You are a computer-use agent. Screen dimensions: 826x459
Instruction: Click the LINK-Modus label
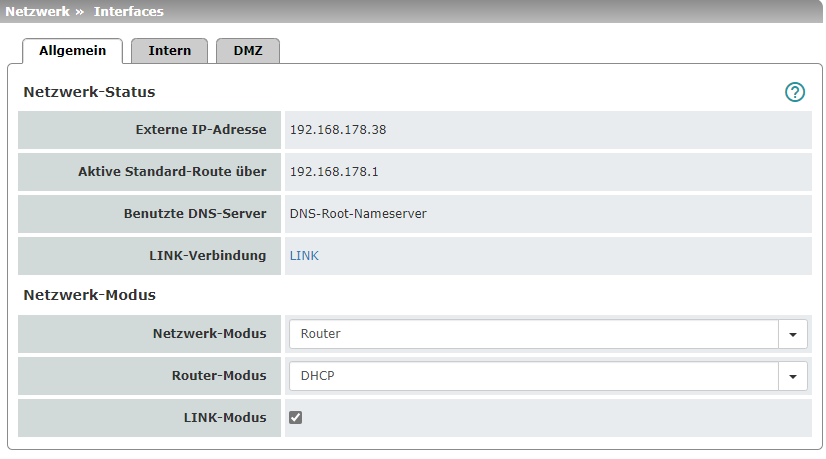click(225, 417)
